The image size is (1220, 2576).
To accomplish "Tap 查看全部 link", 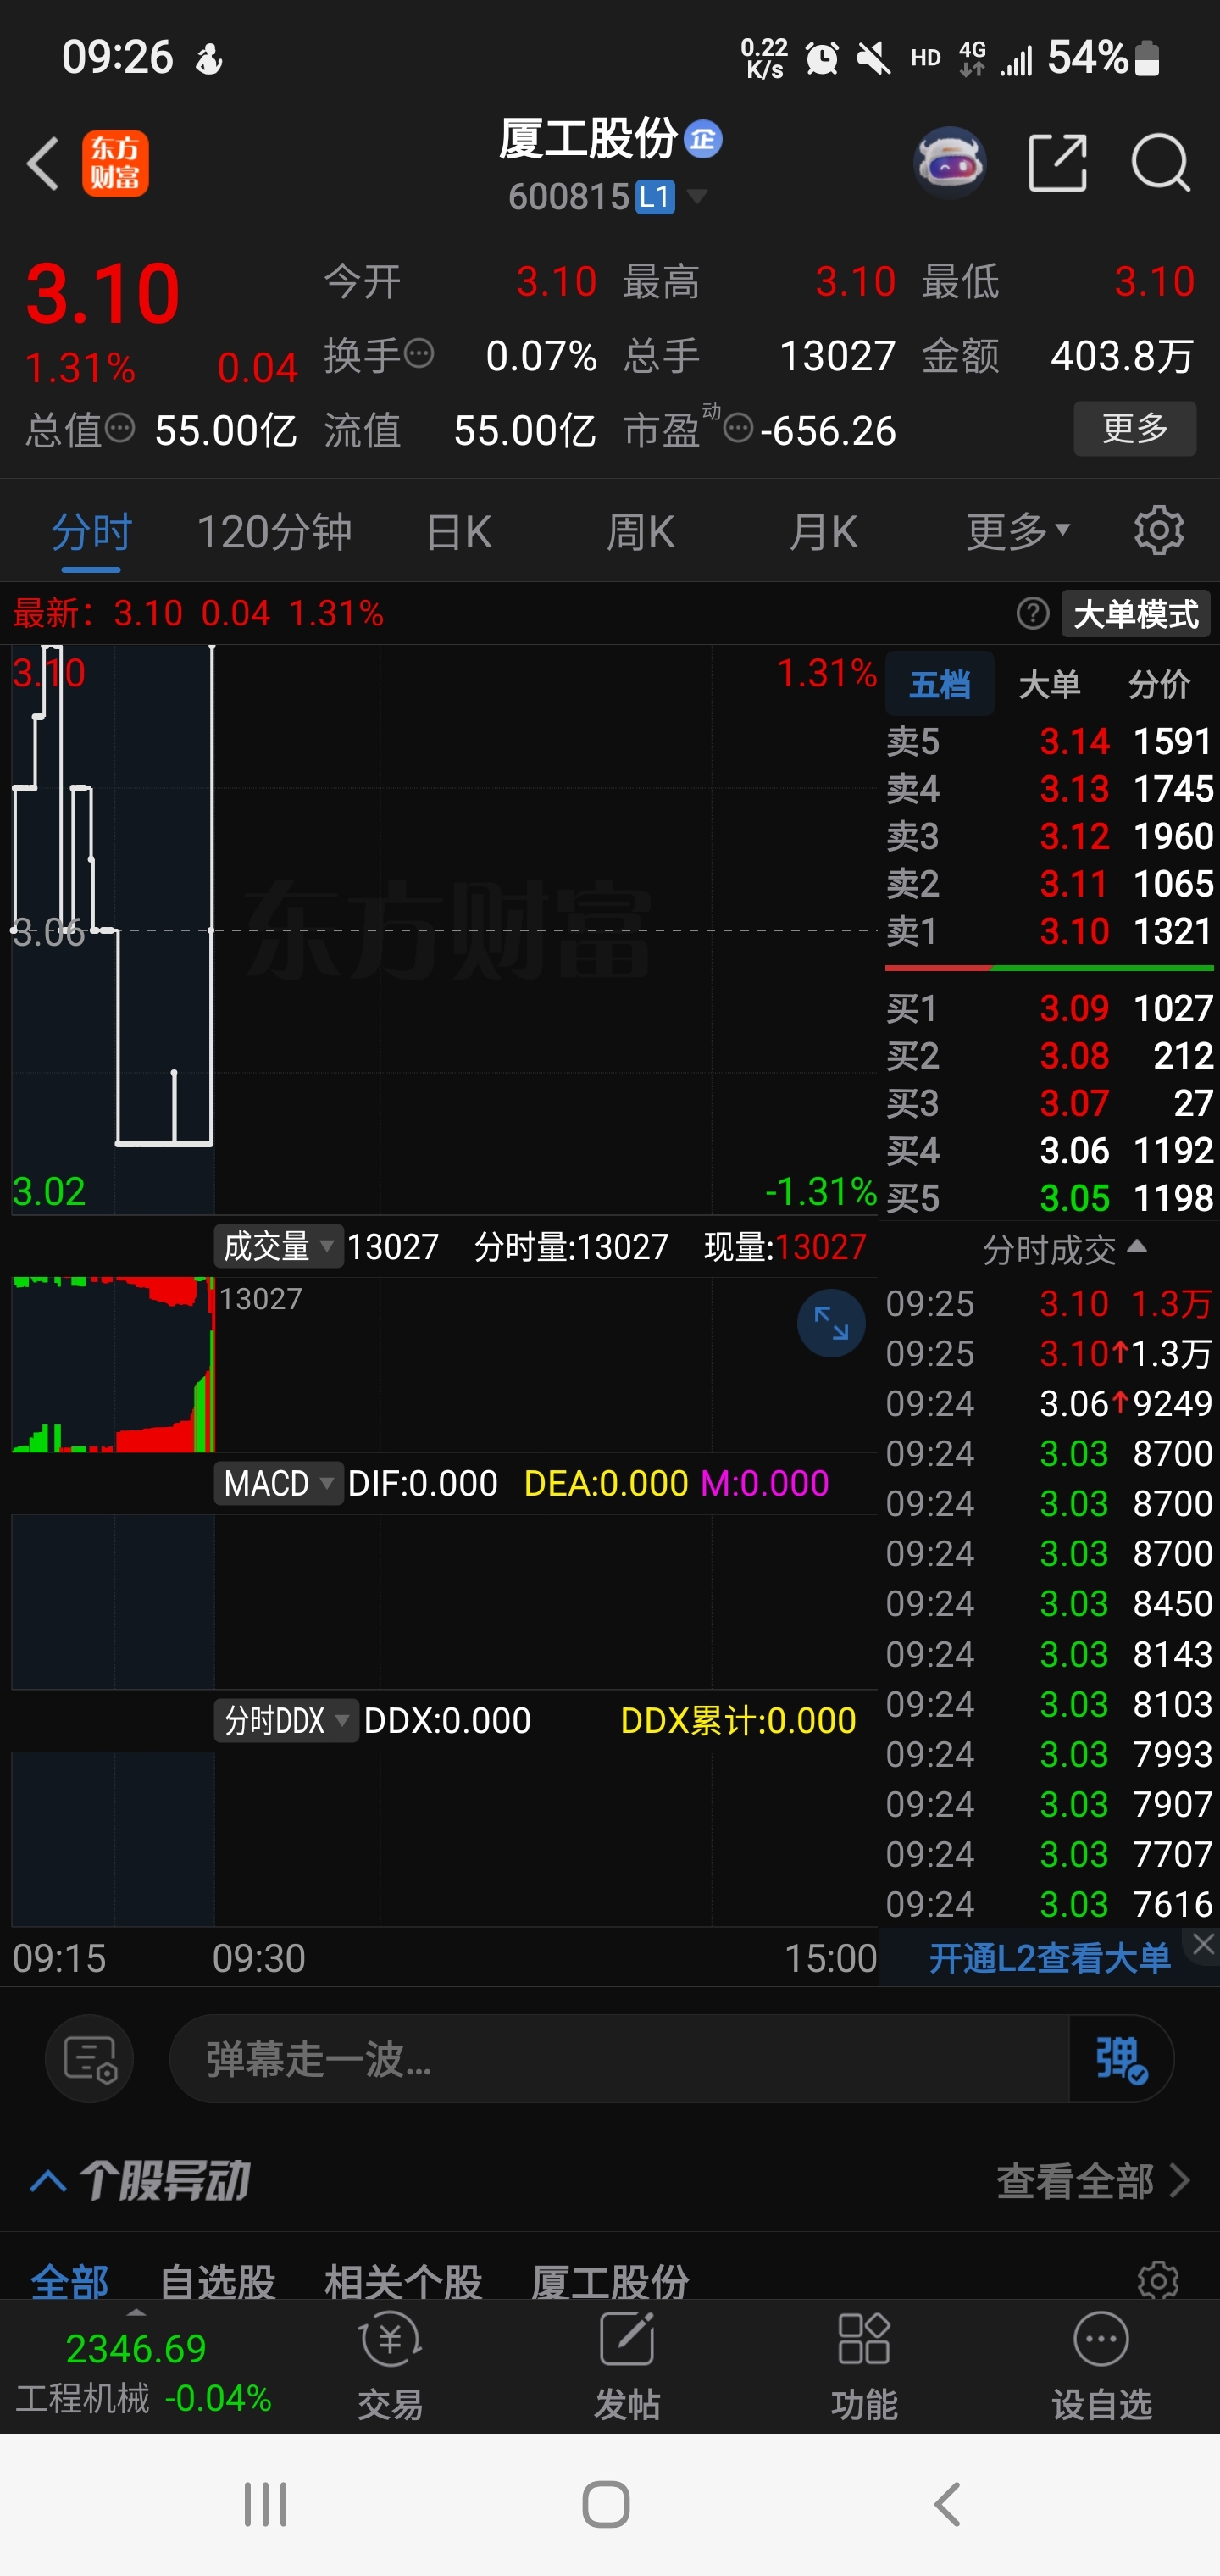I will 1093,2181.
